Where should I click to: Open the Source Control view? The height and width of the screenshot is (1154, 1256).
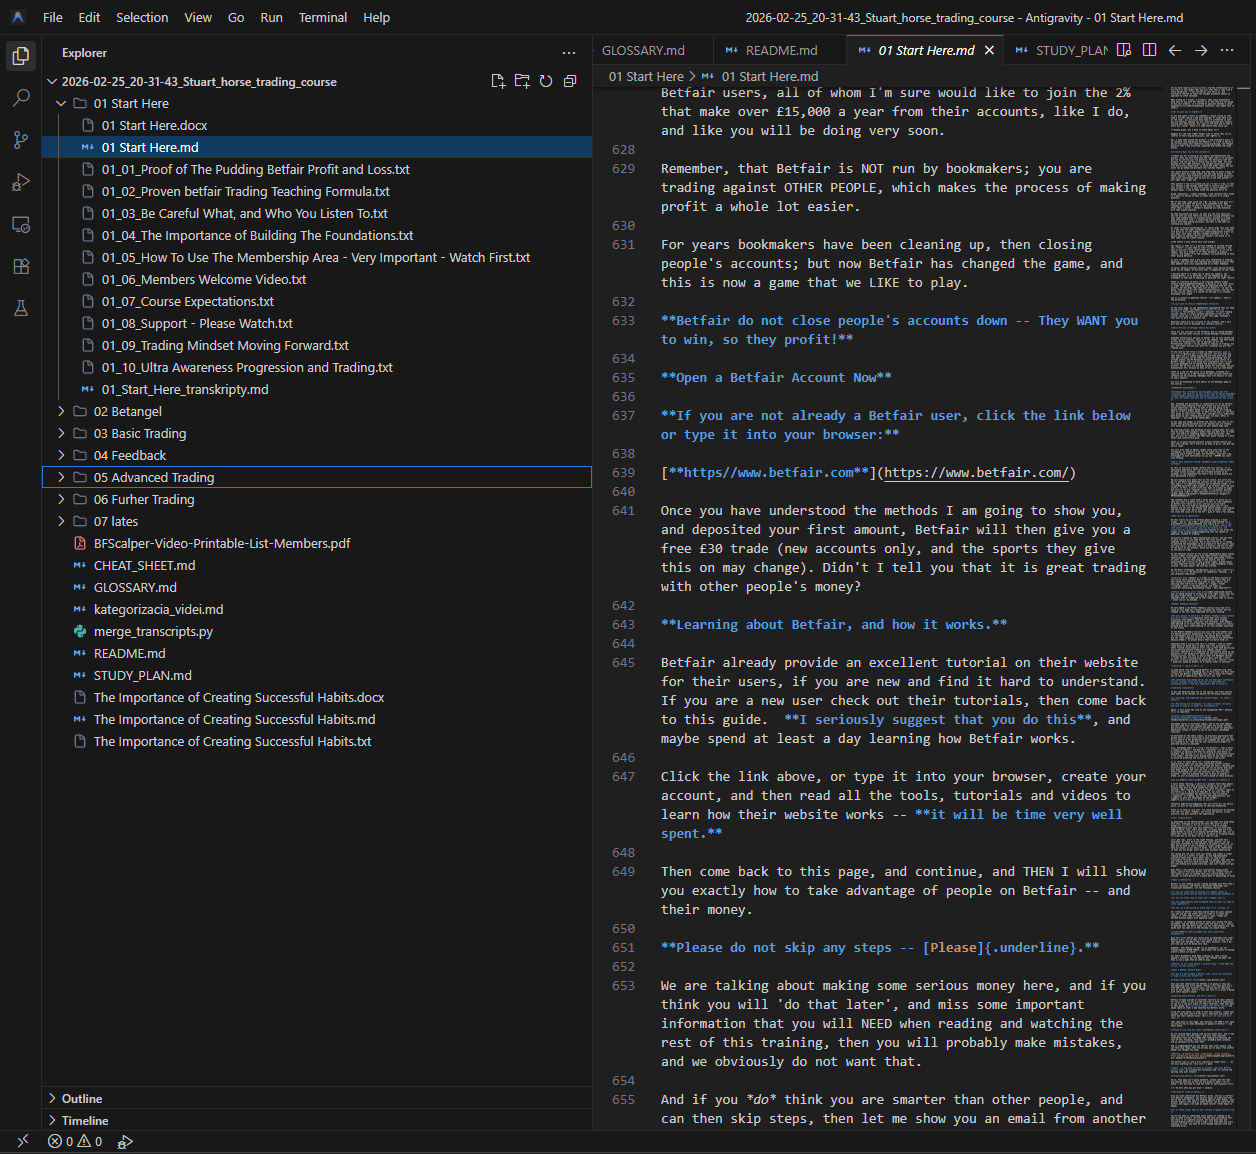tap(20, 140)
